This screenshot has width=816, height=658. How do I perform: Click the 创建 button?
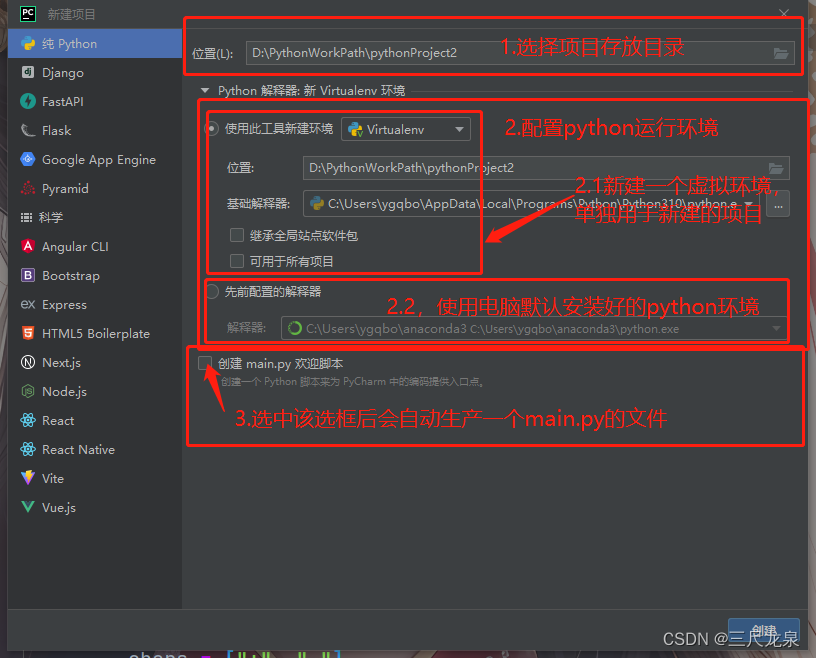point(763,630)
